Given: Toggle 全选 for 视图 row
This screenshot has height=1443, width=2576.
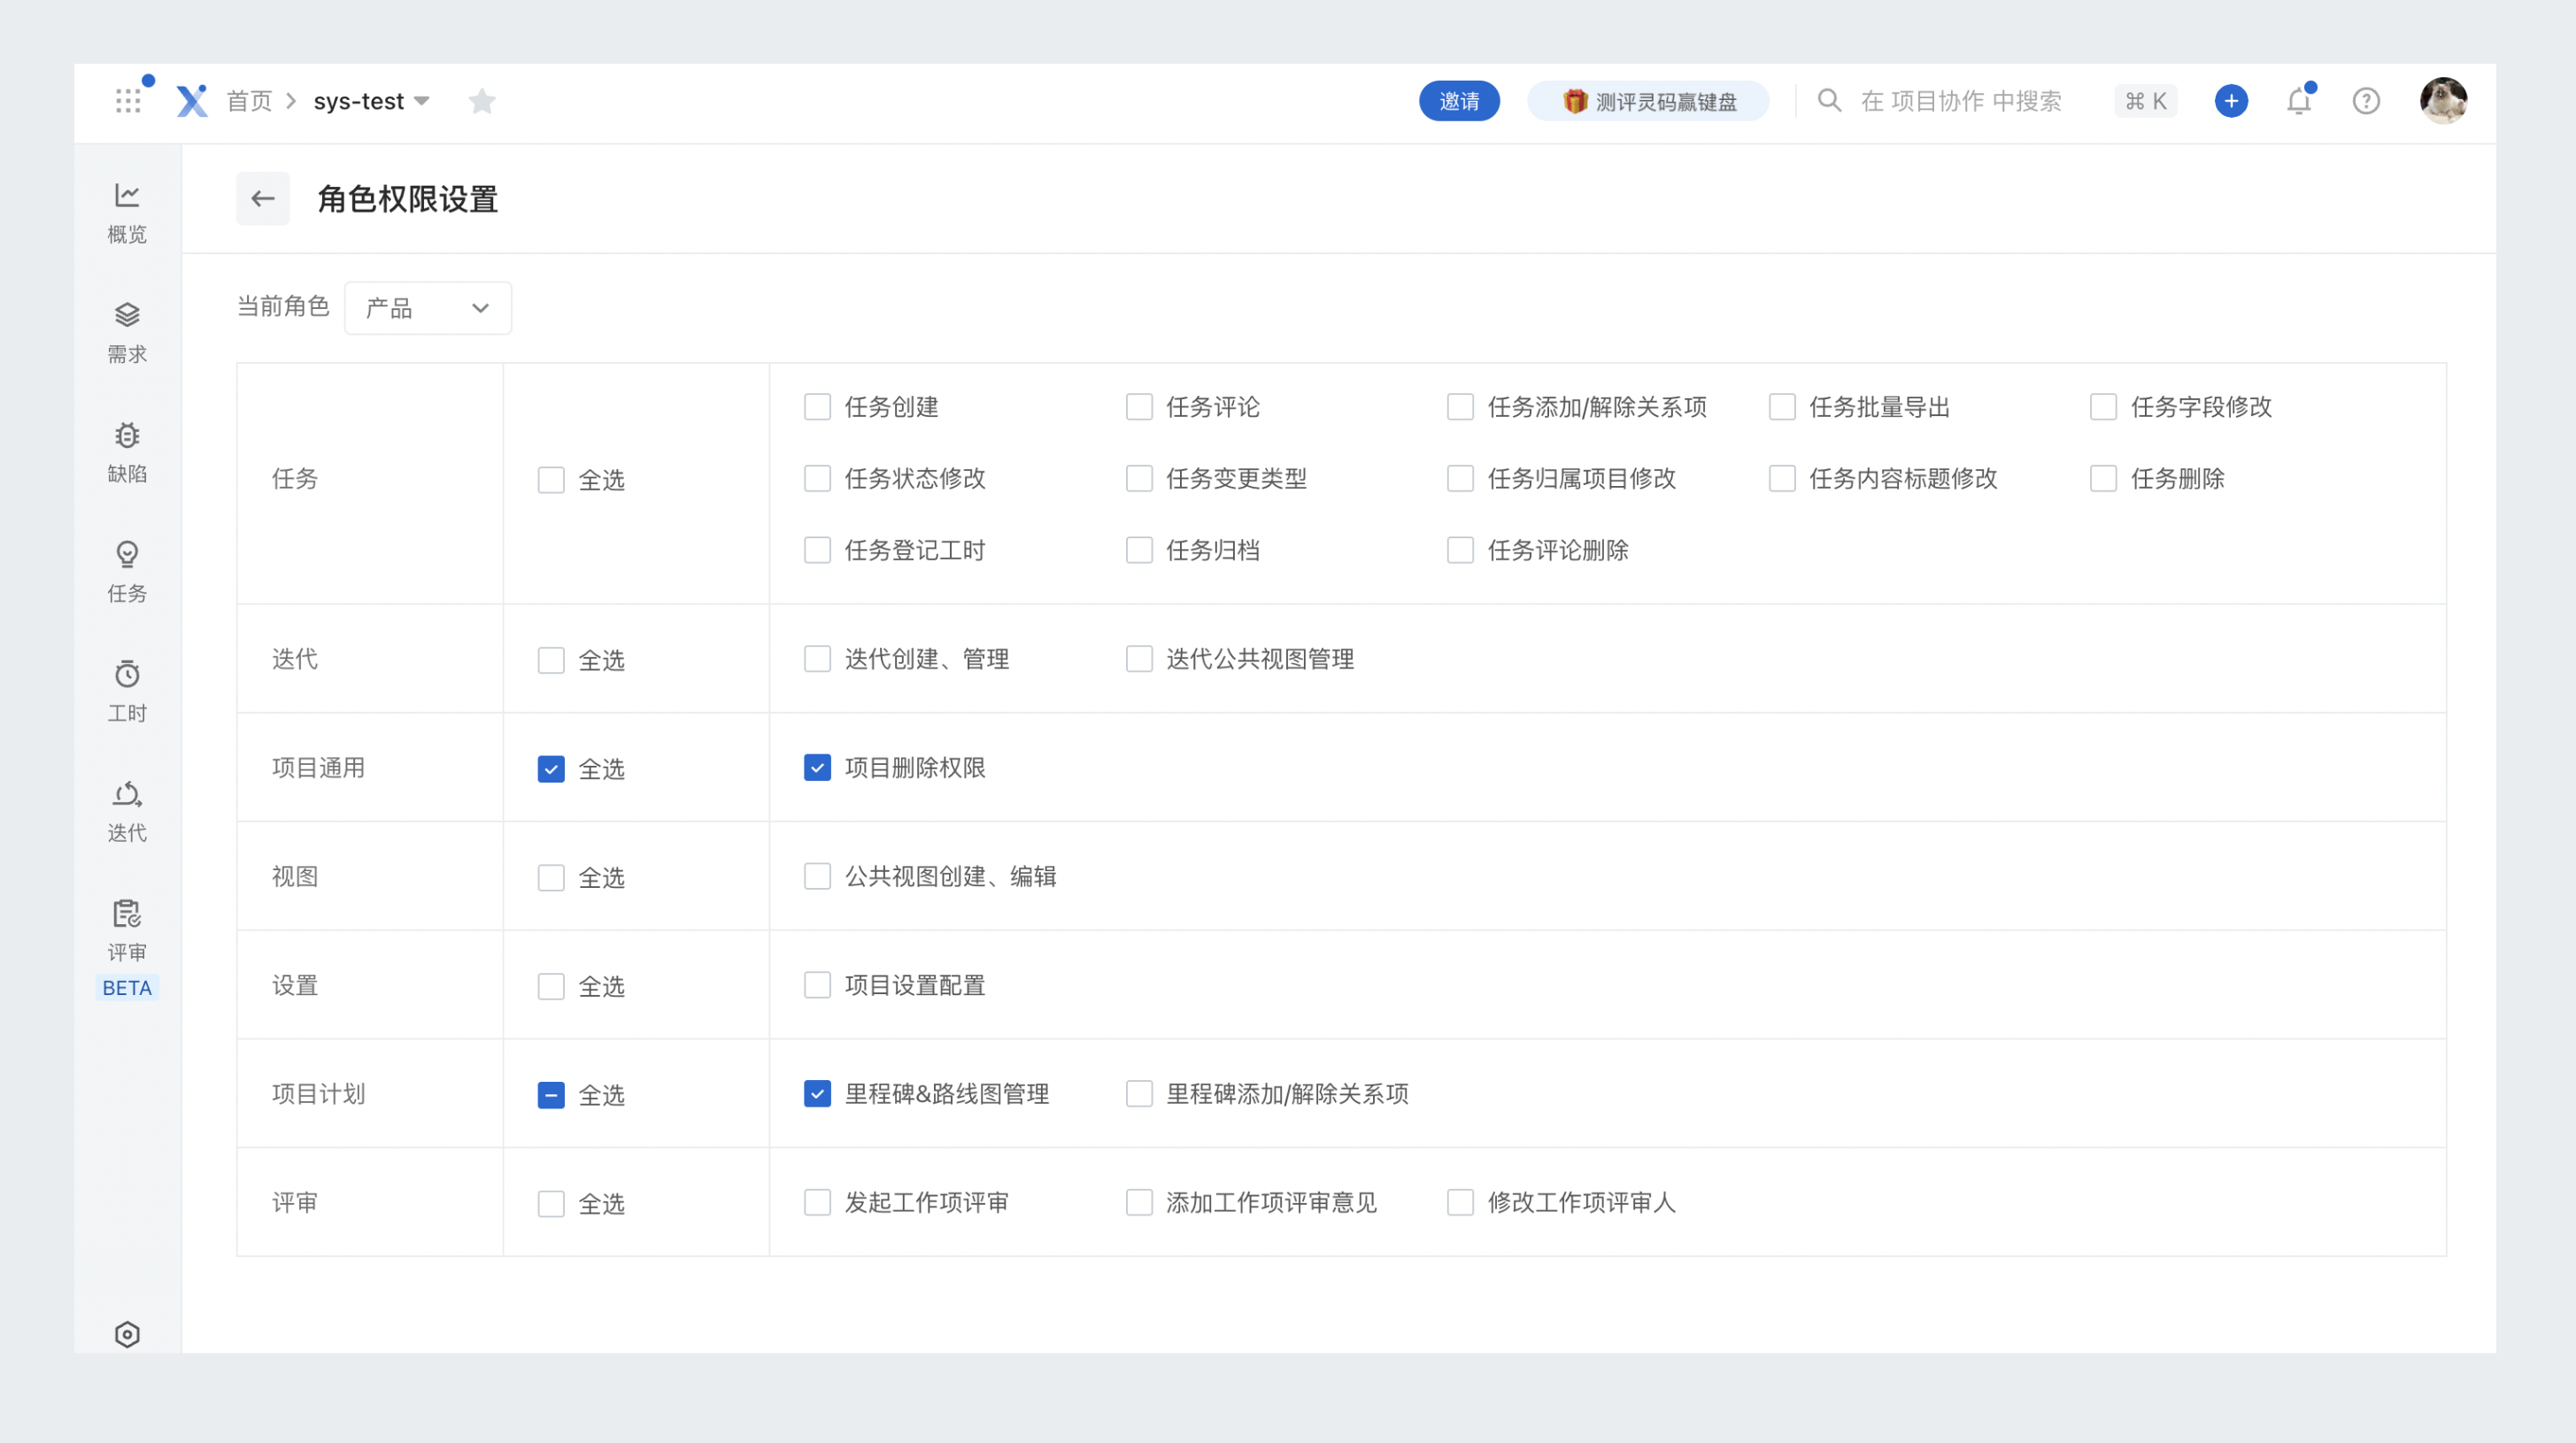Looking at the screenshot, I should coord(551,878).
